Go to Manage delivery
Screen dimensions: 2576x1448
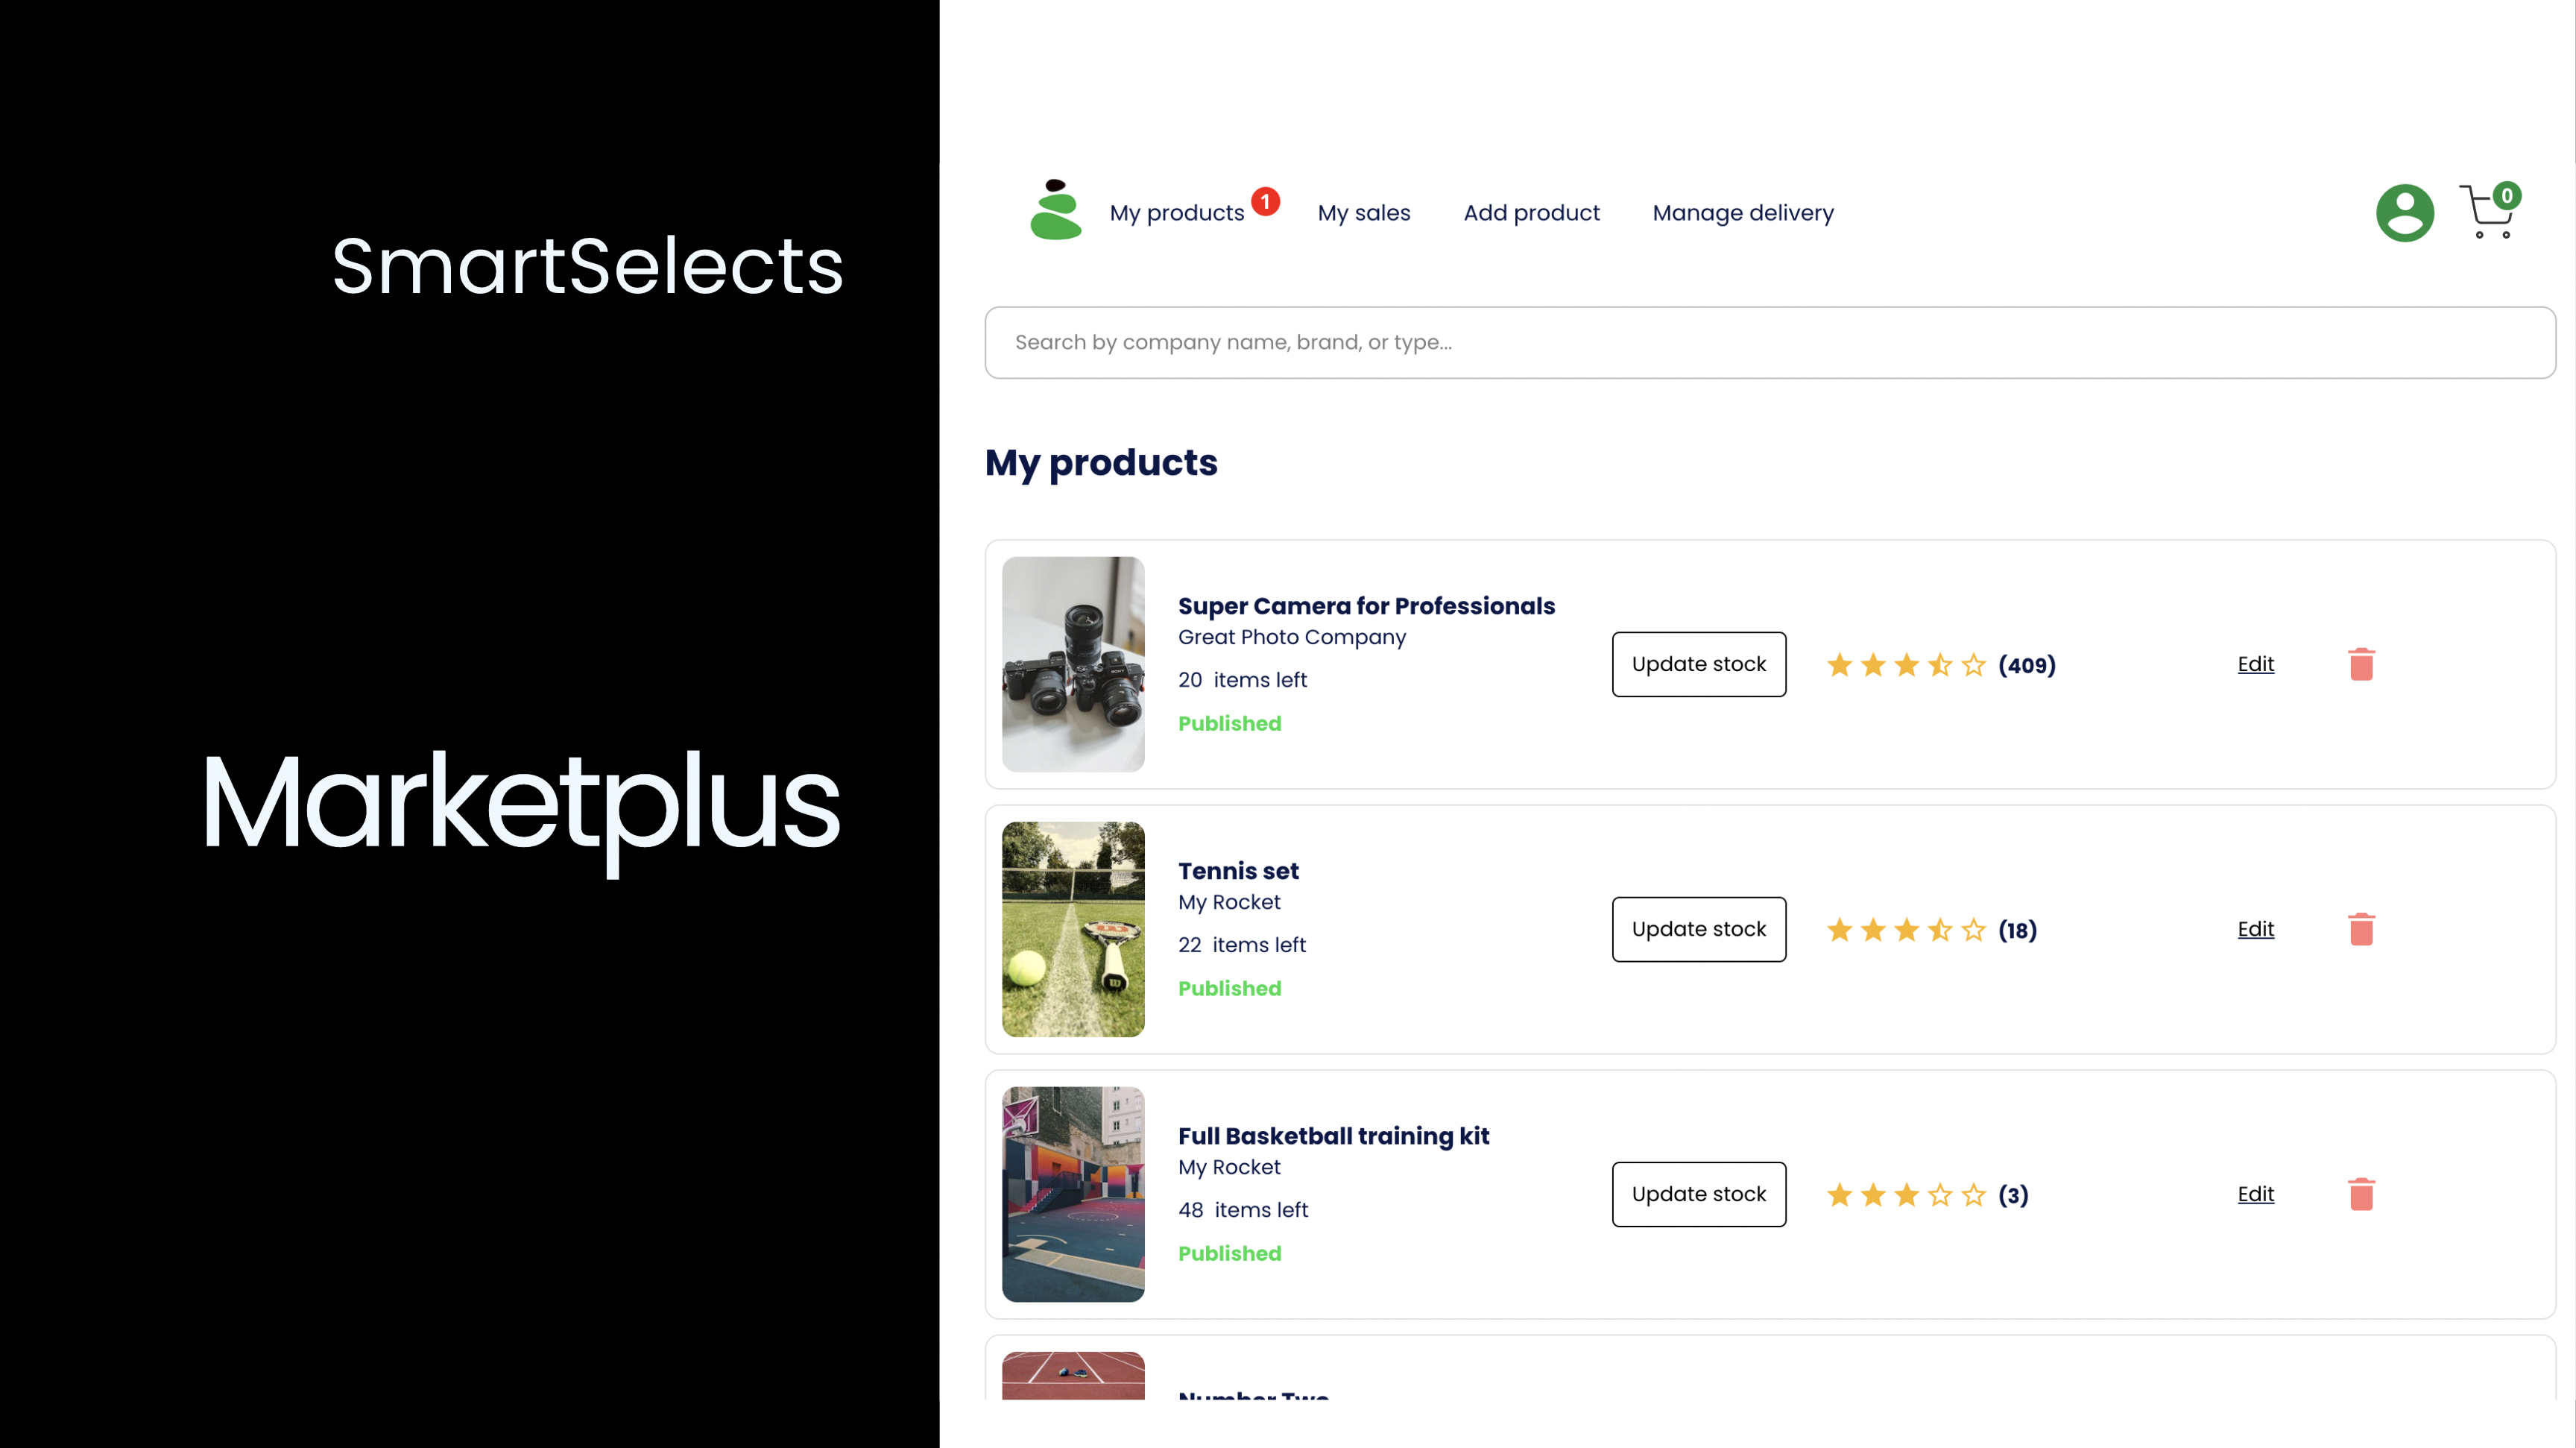coord(1743,212)
